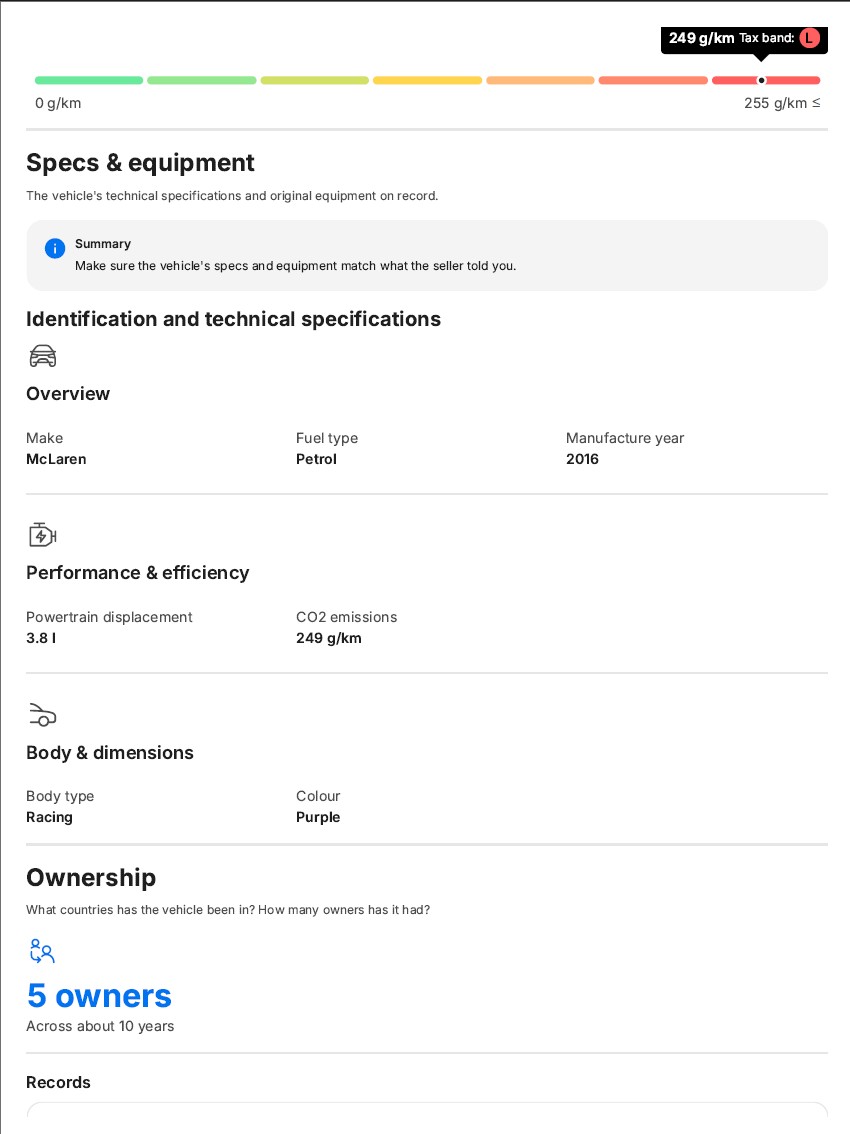Click the 'Ownership' heading

(x=91, y=878)
